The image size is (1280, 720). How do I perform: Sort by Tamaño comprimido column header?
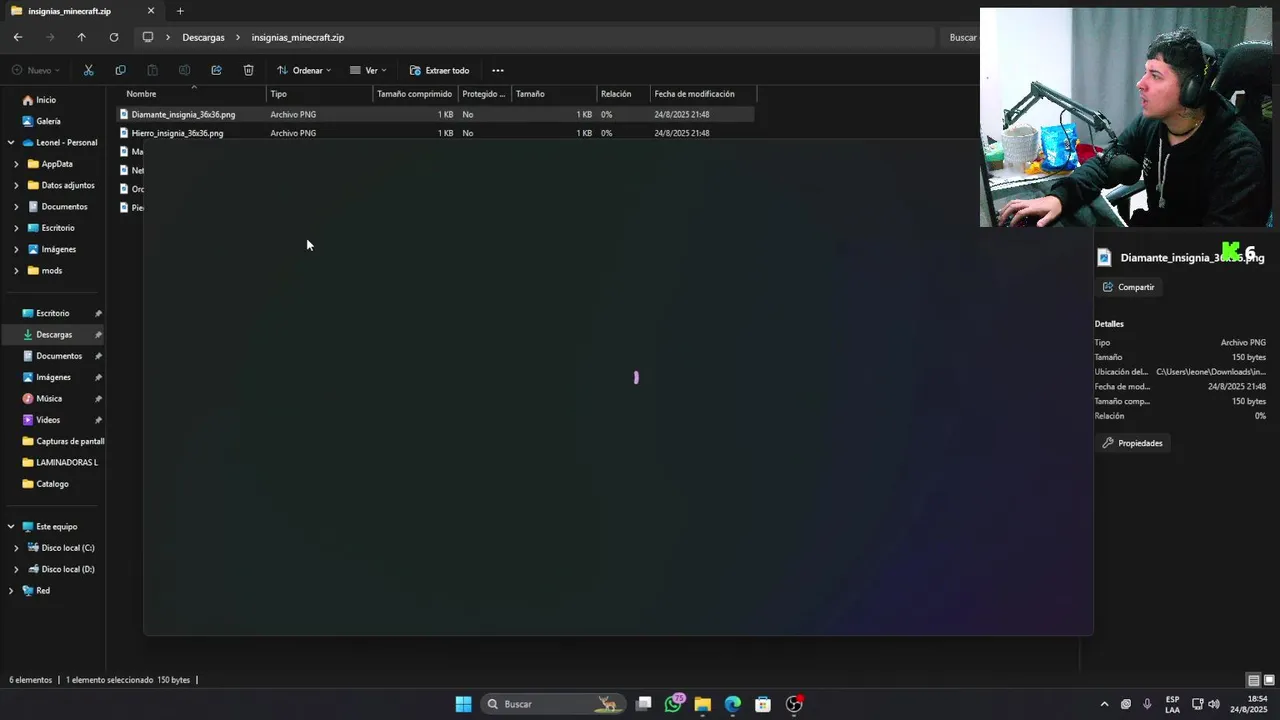415,94
